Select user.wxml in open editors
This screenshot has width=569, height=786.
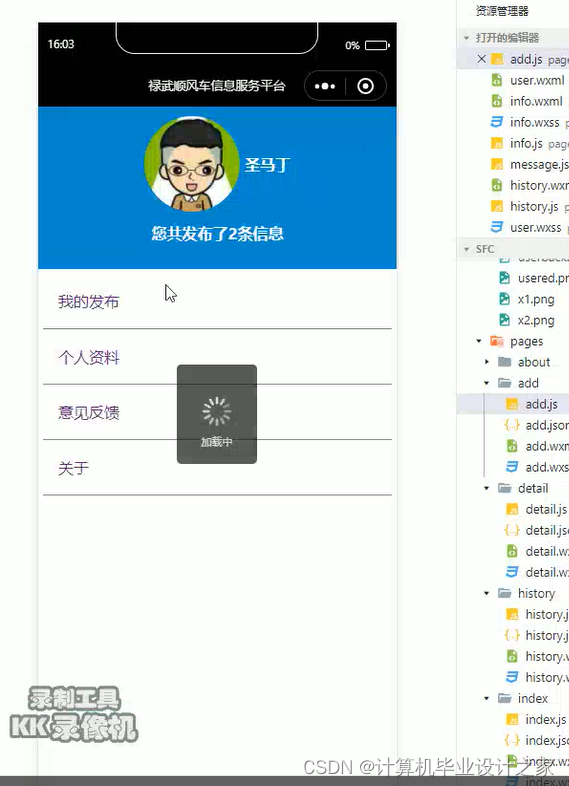(537, 80)
